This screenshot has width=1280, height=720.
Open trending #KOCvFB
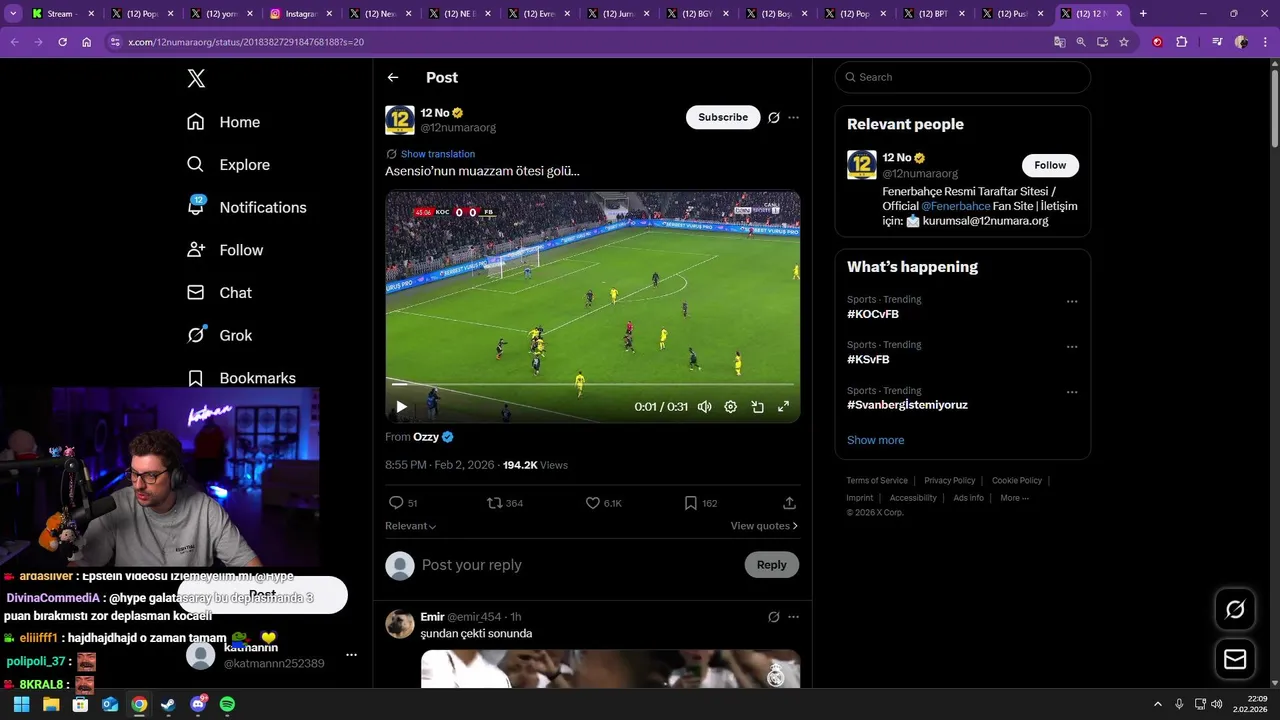(873, 314)
